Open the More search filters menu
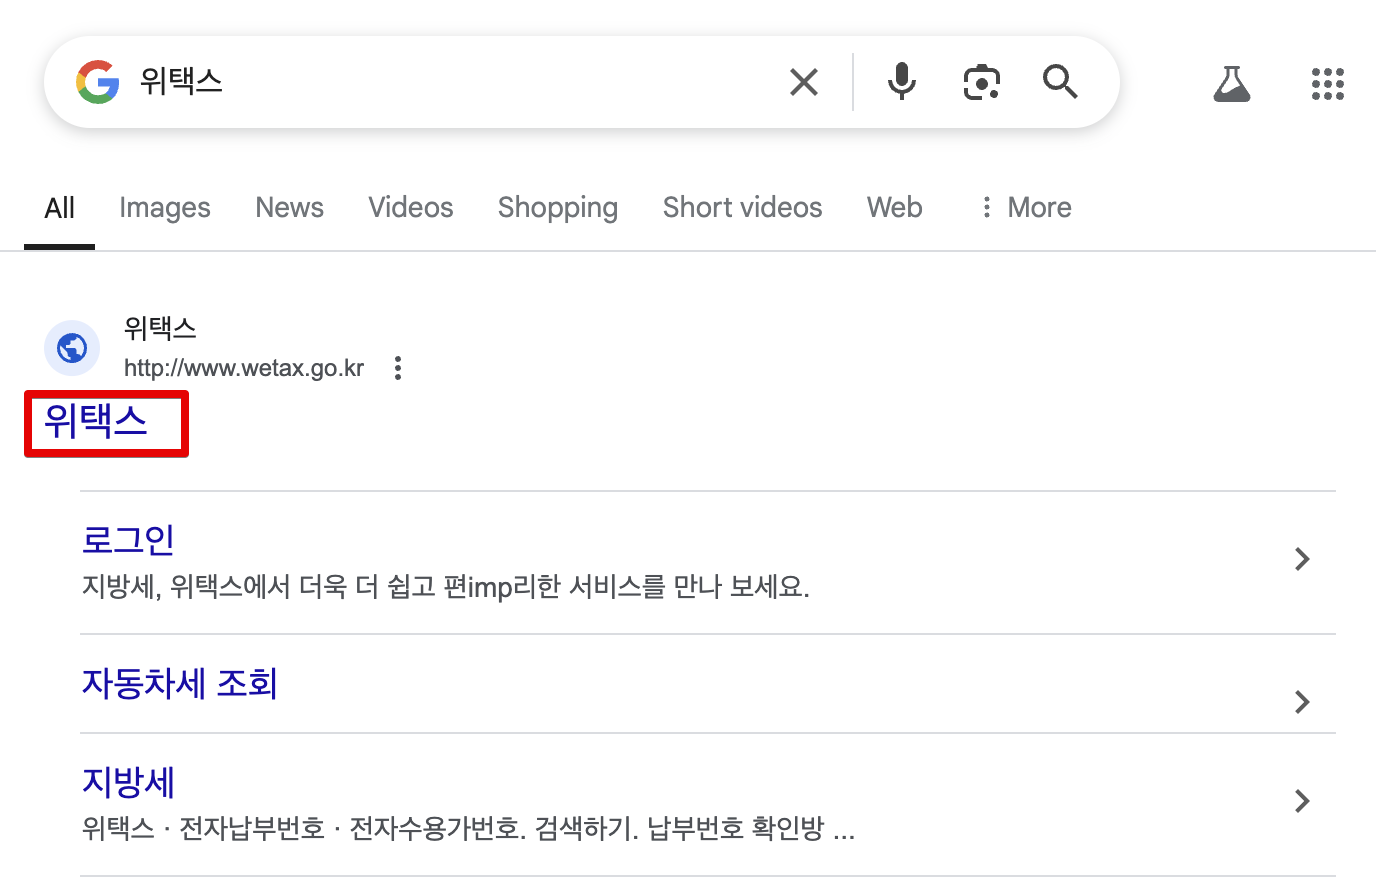 tap(1025, 208)
